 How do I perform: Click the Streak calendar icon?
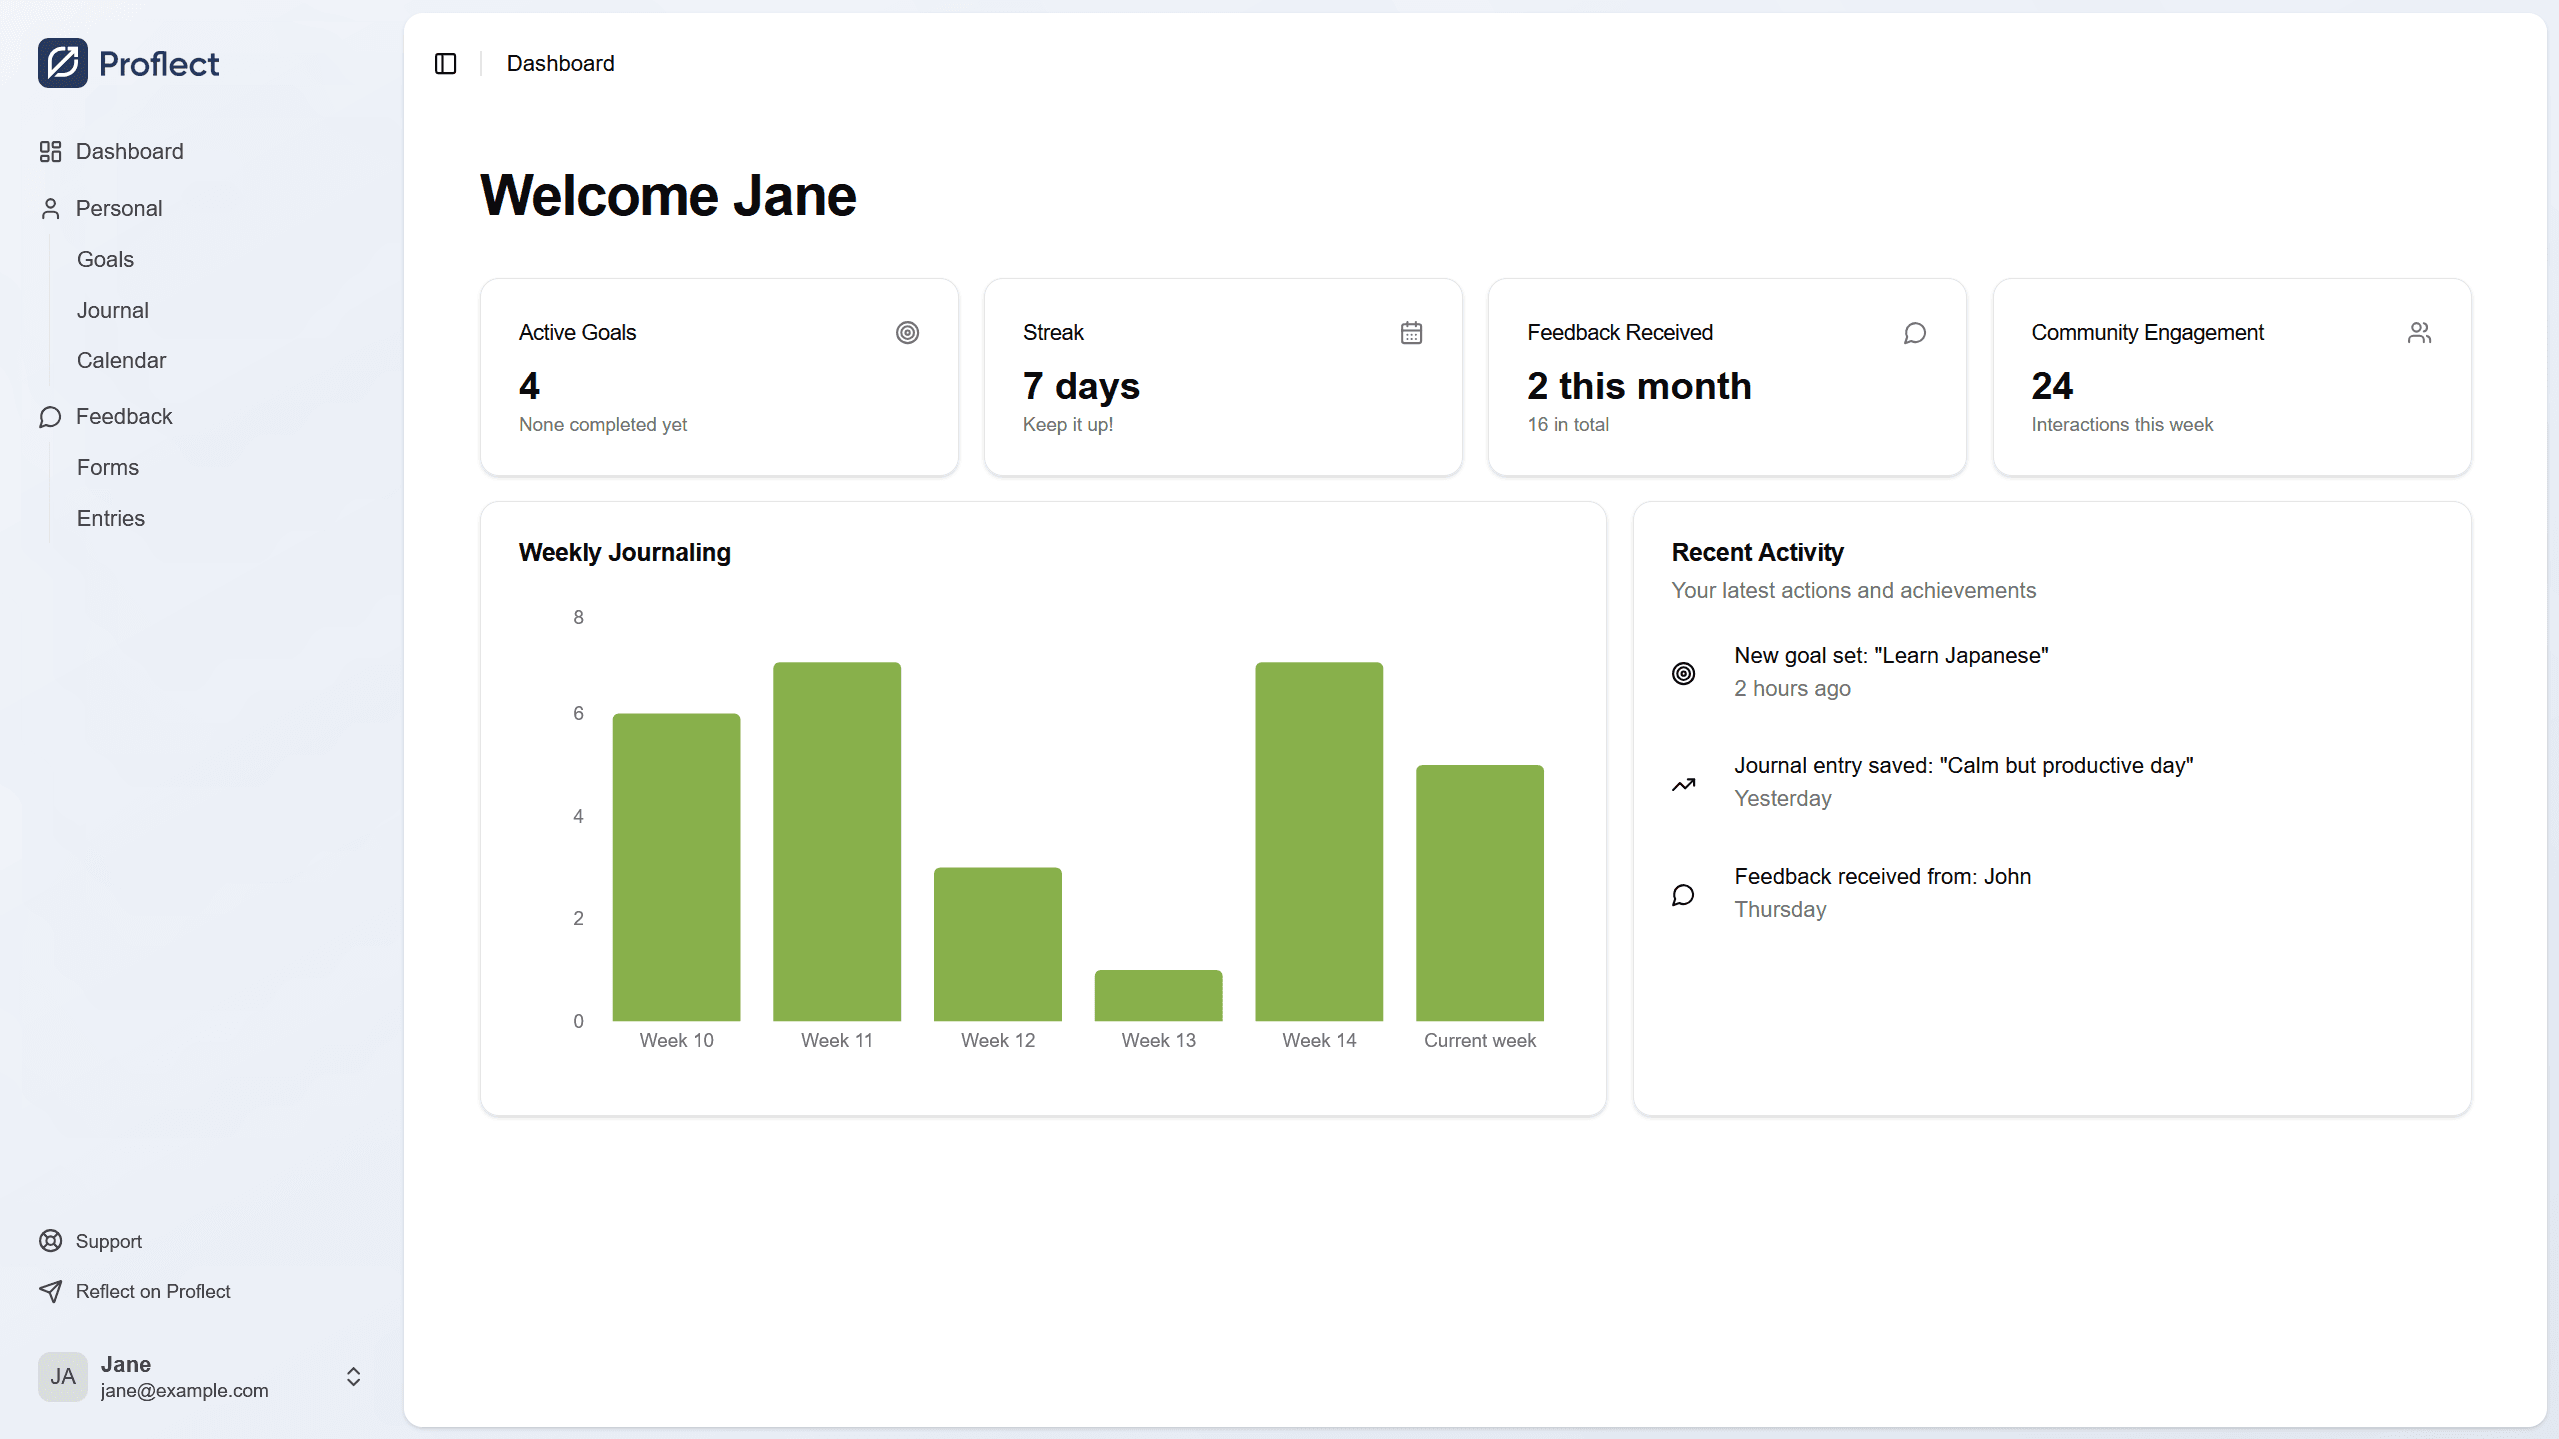[1411, 333]
